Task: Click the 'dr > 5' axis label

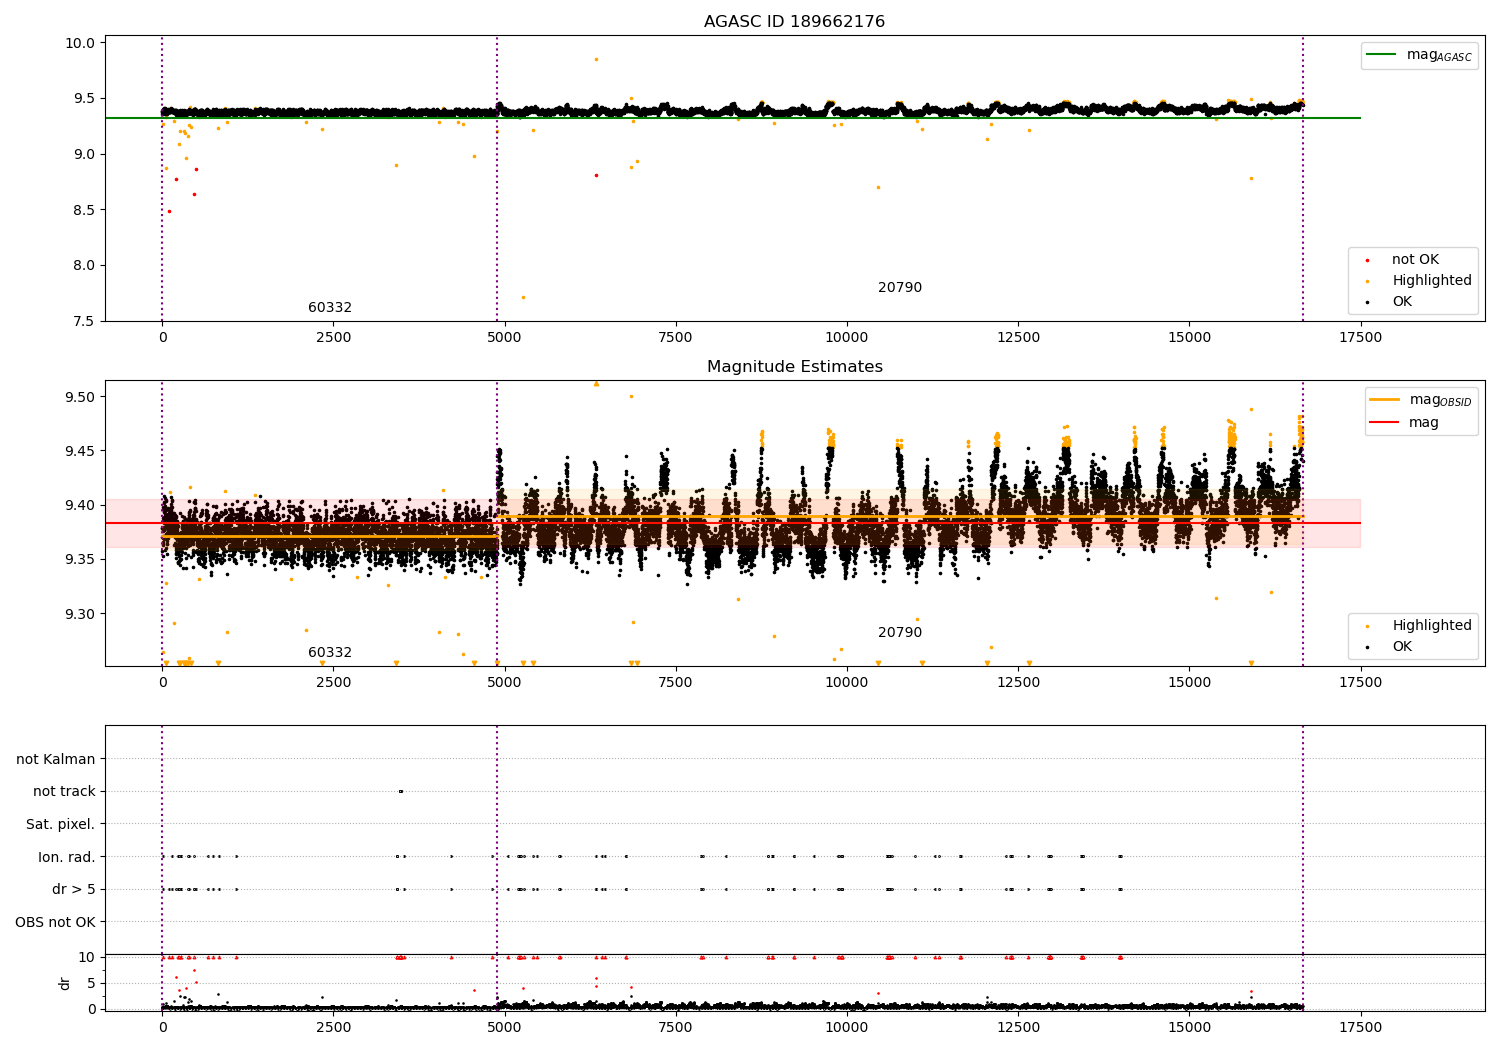Action: pyautogui.click(x=73, y=890)
